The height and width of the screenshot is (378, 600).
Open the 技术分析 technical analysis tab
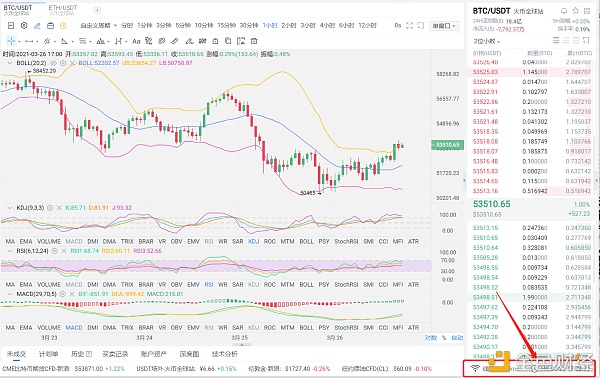[x=224, y=354]
